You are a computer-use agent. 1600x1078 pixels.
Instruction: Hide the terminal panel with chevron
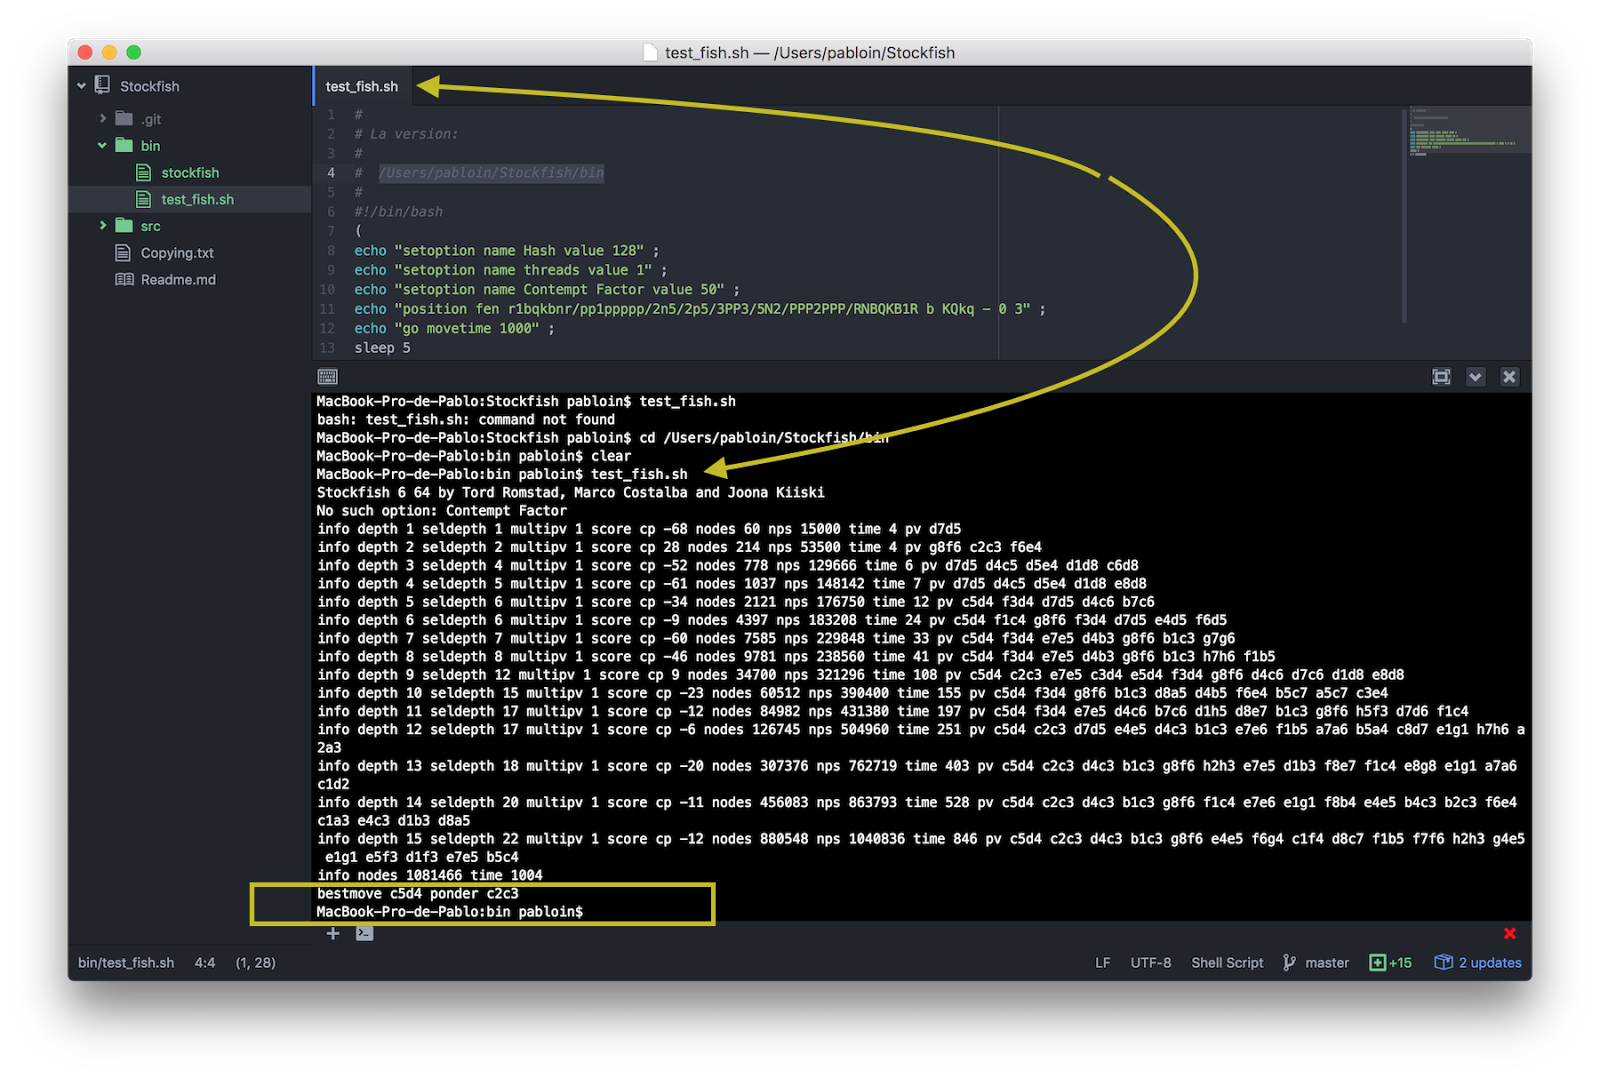click(x=1475, y=377)
